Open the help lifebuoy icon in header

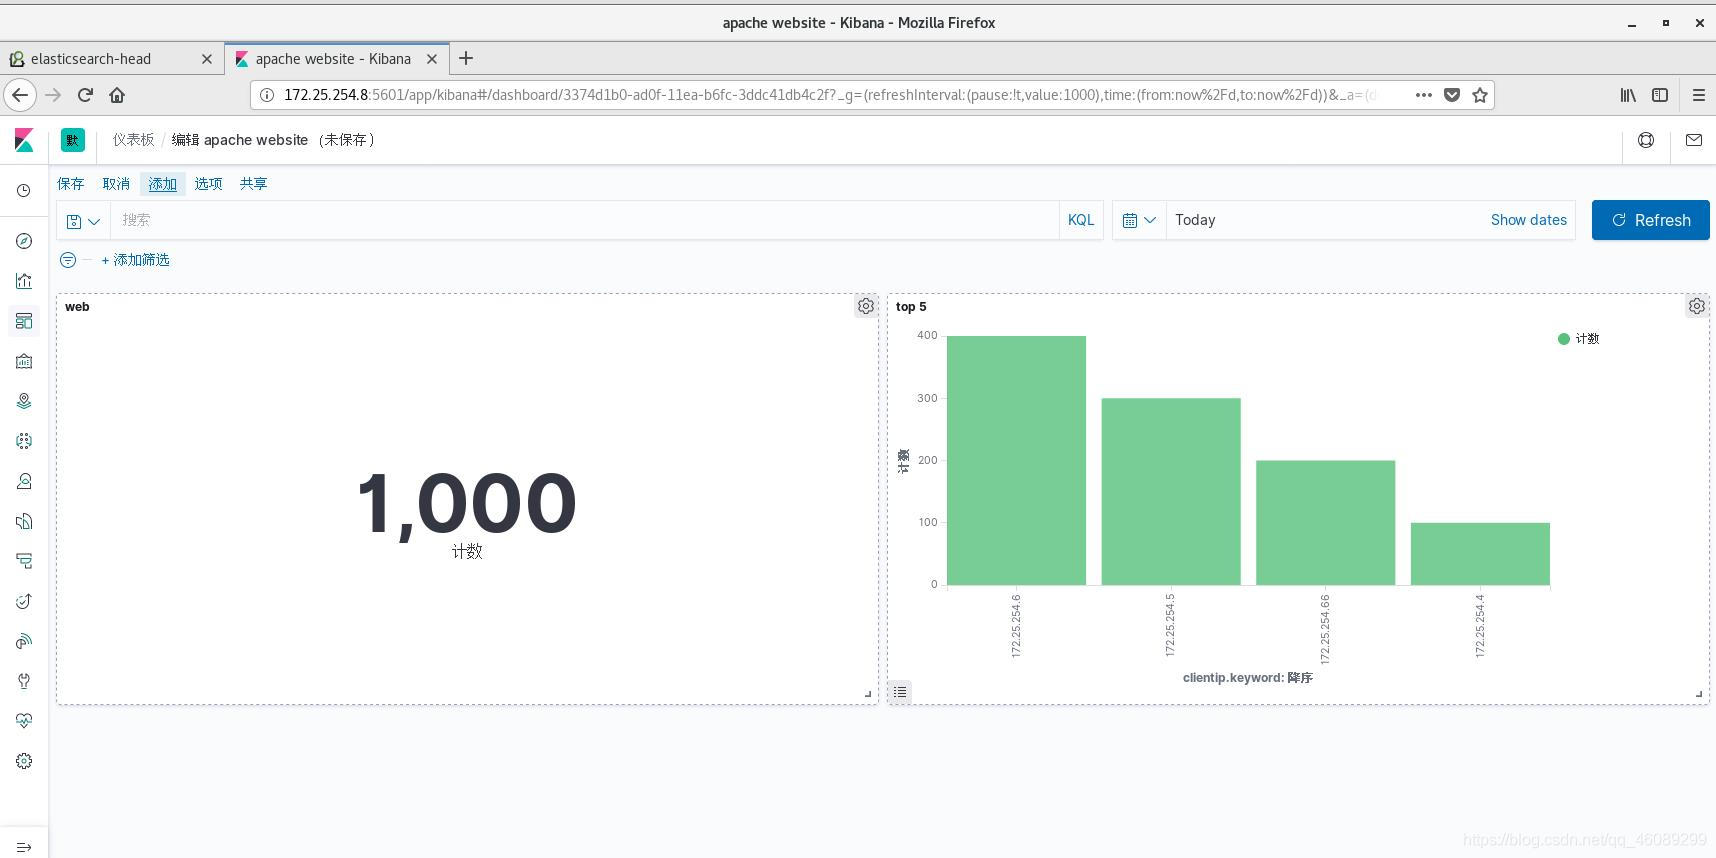pyautogui.click(x=1646, y=140)
